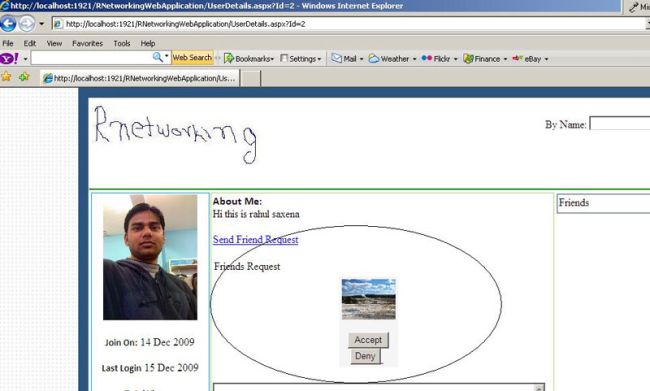Open a new blank tab
The width and height of the screenshot is (650, 391).
(251, 78)
